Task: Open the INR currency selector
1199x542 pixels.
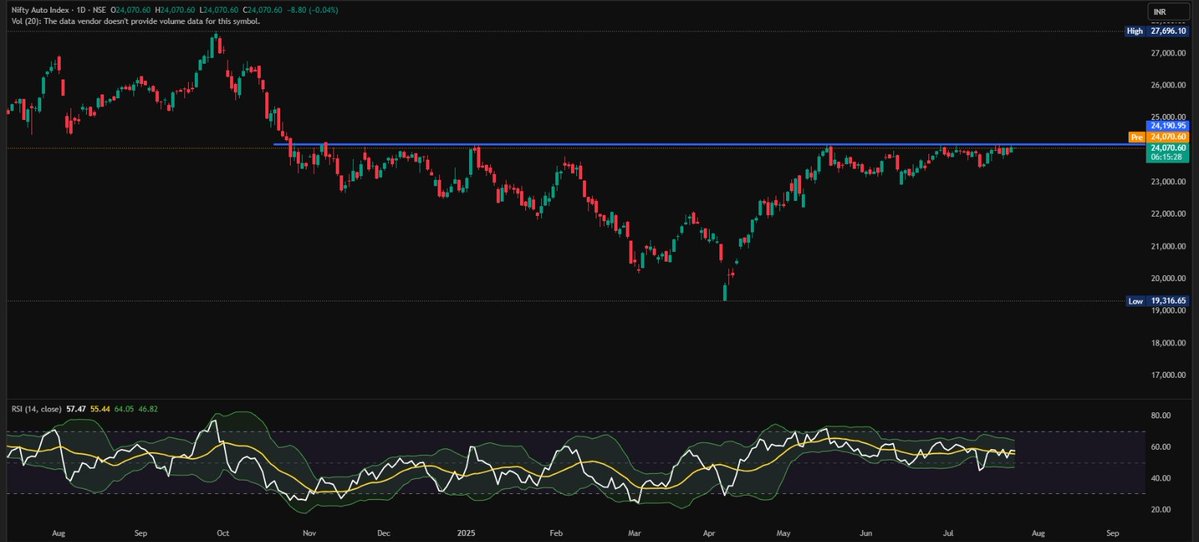Action: click(x=1168, y=11)
